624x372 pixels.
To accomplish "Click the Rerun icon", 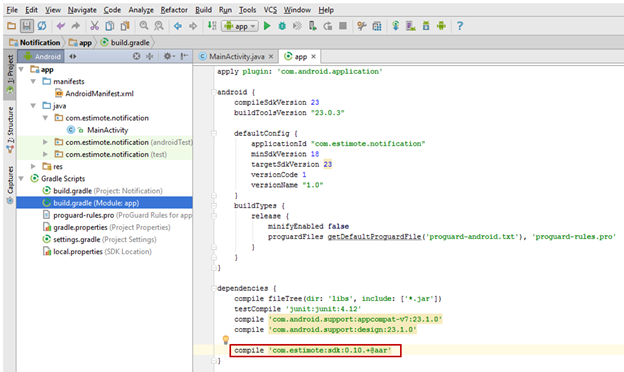I will (328, 26).
